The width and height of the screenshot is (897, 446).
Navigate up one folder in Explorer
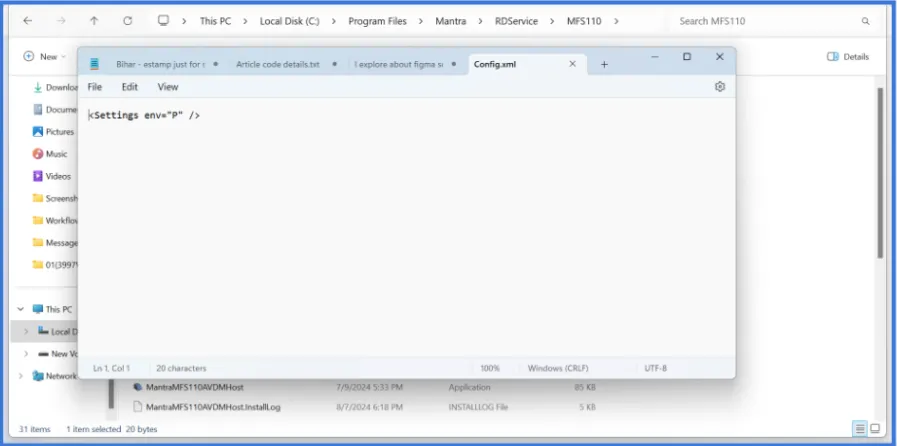click(94, 21)
